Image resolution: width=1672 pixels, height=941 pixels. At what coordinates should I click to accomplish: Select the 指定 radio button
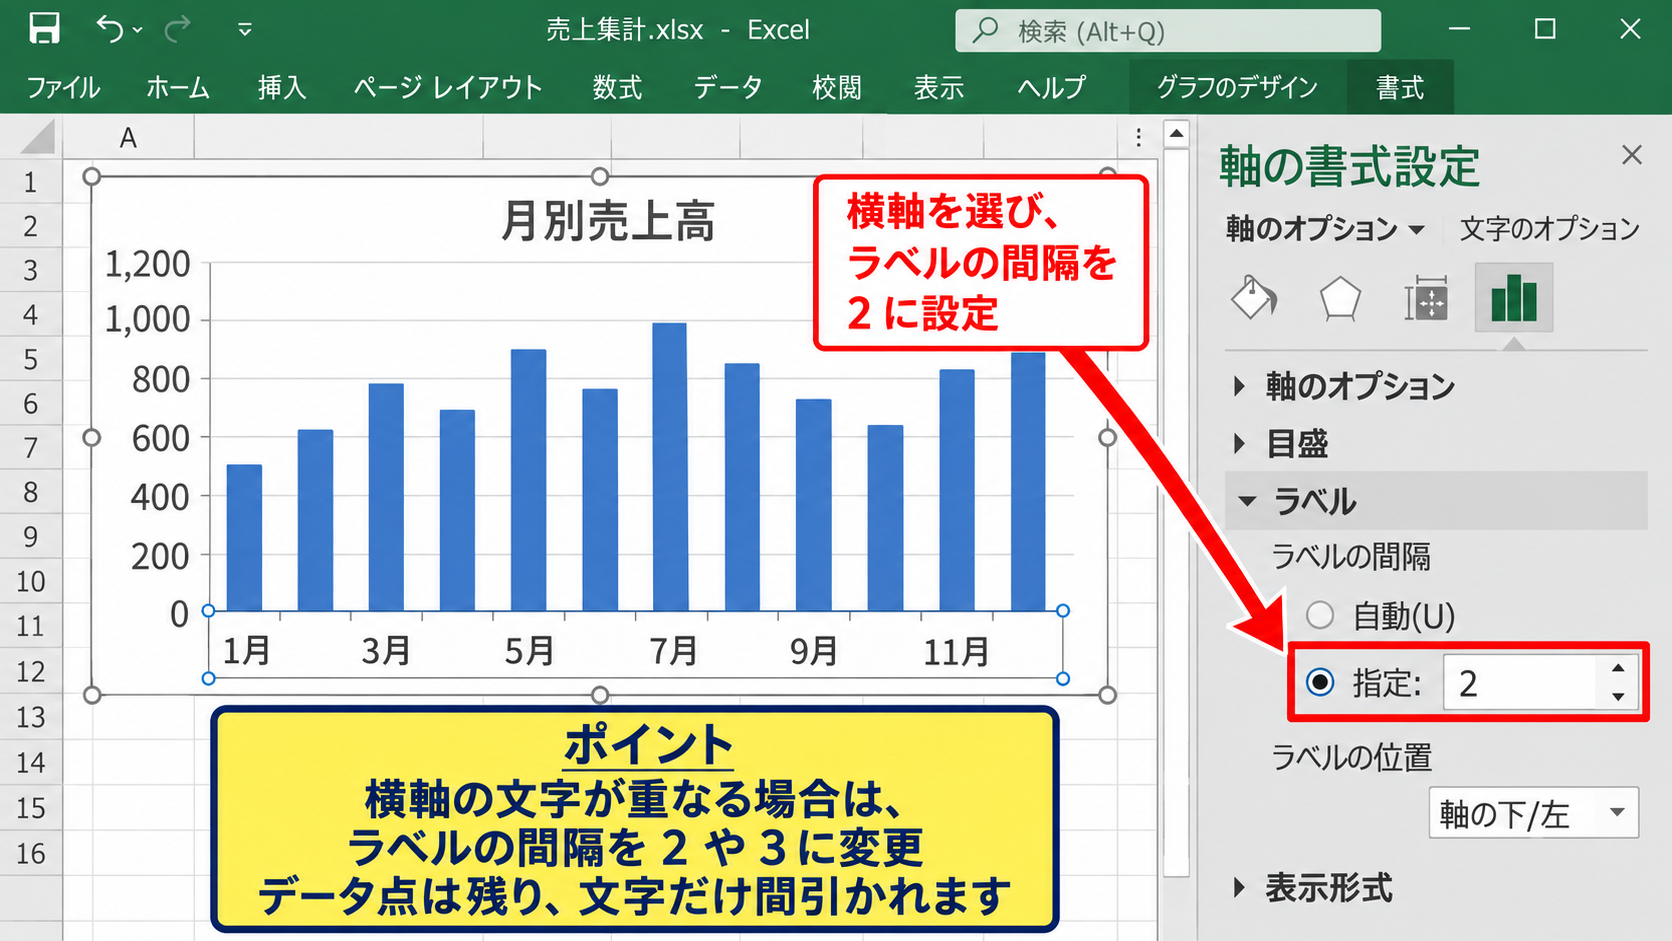pyautogui.click(x=1320, y=683)
